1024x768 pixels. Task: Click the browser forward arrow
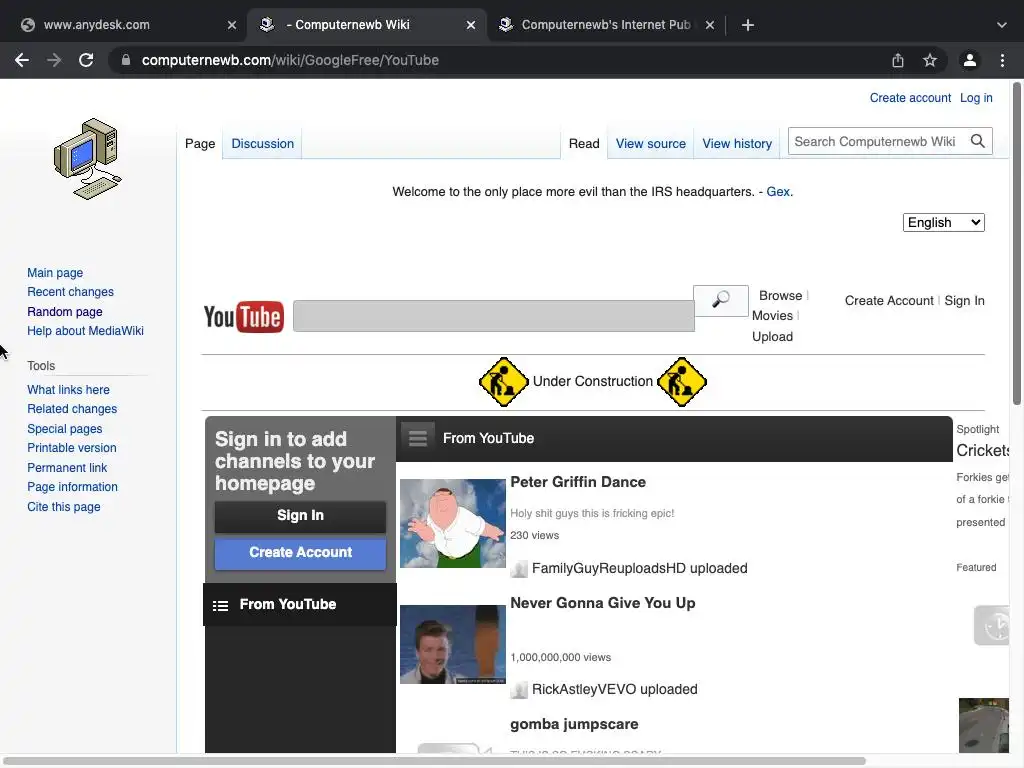[x=54, y=60]
